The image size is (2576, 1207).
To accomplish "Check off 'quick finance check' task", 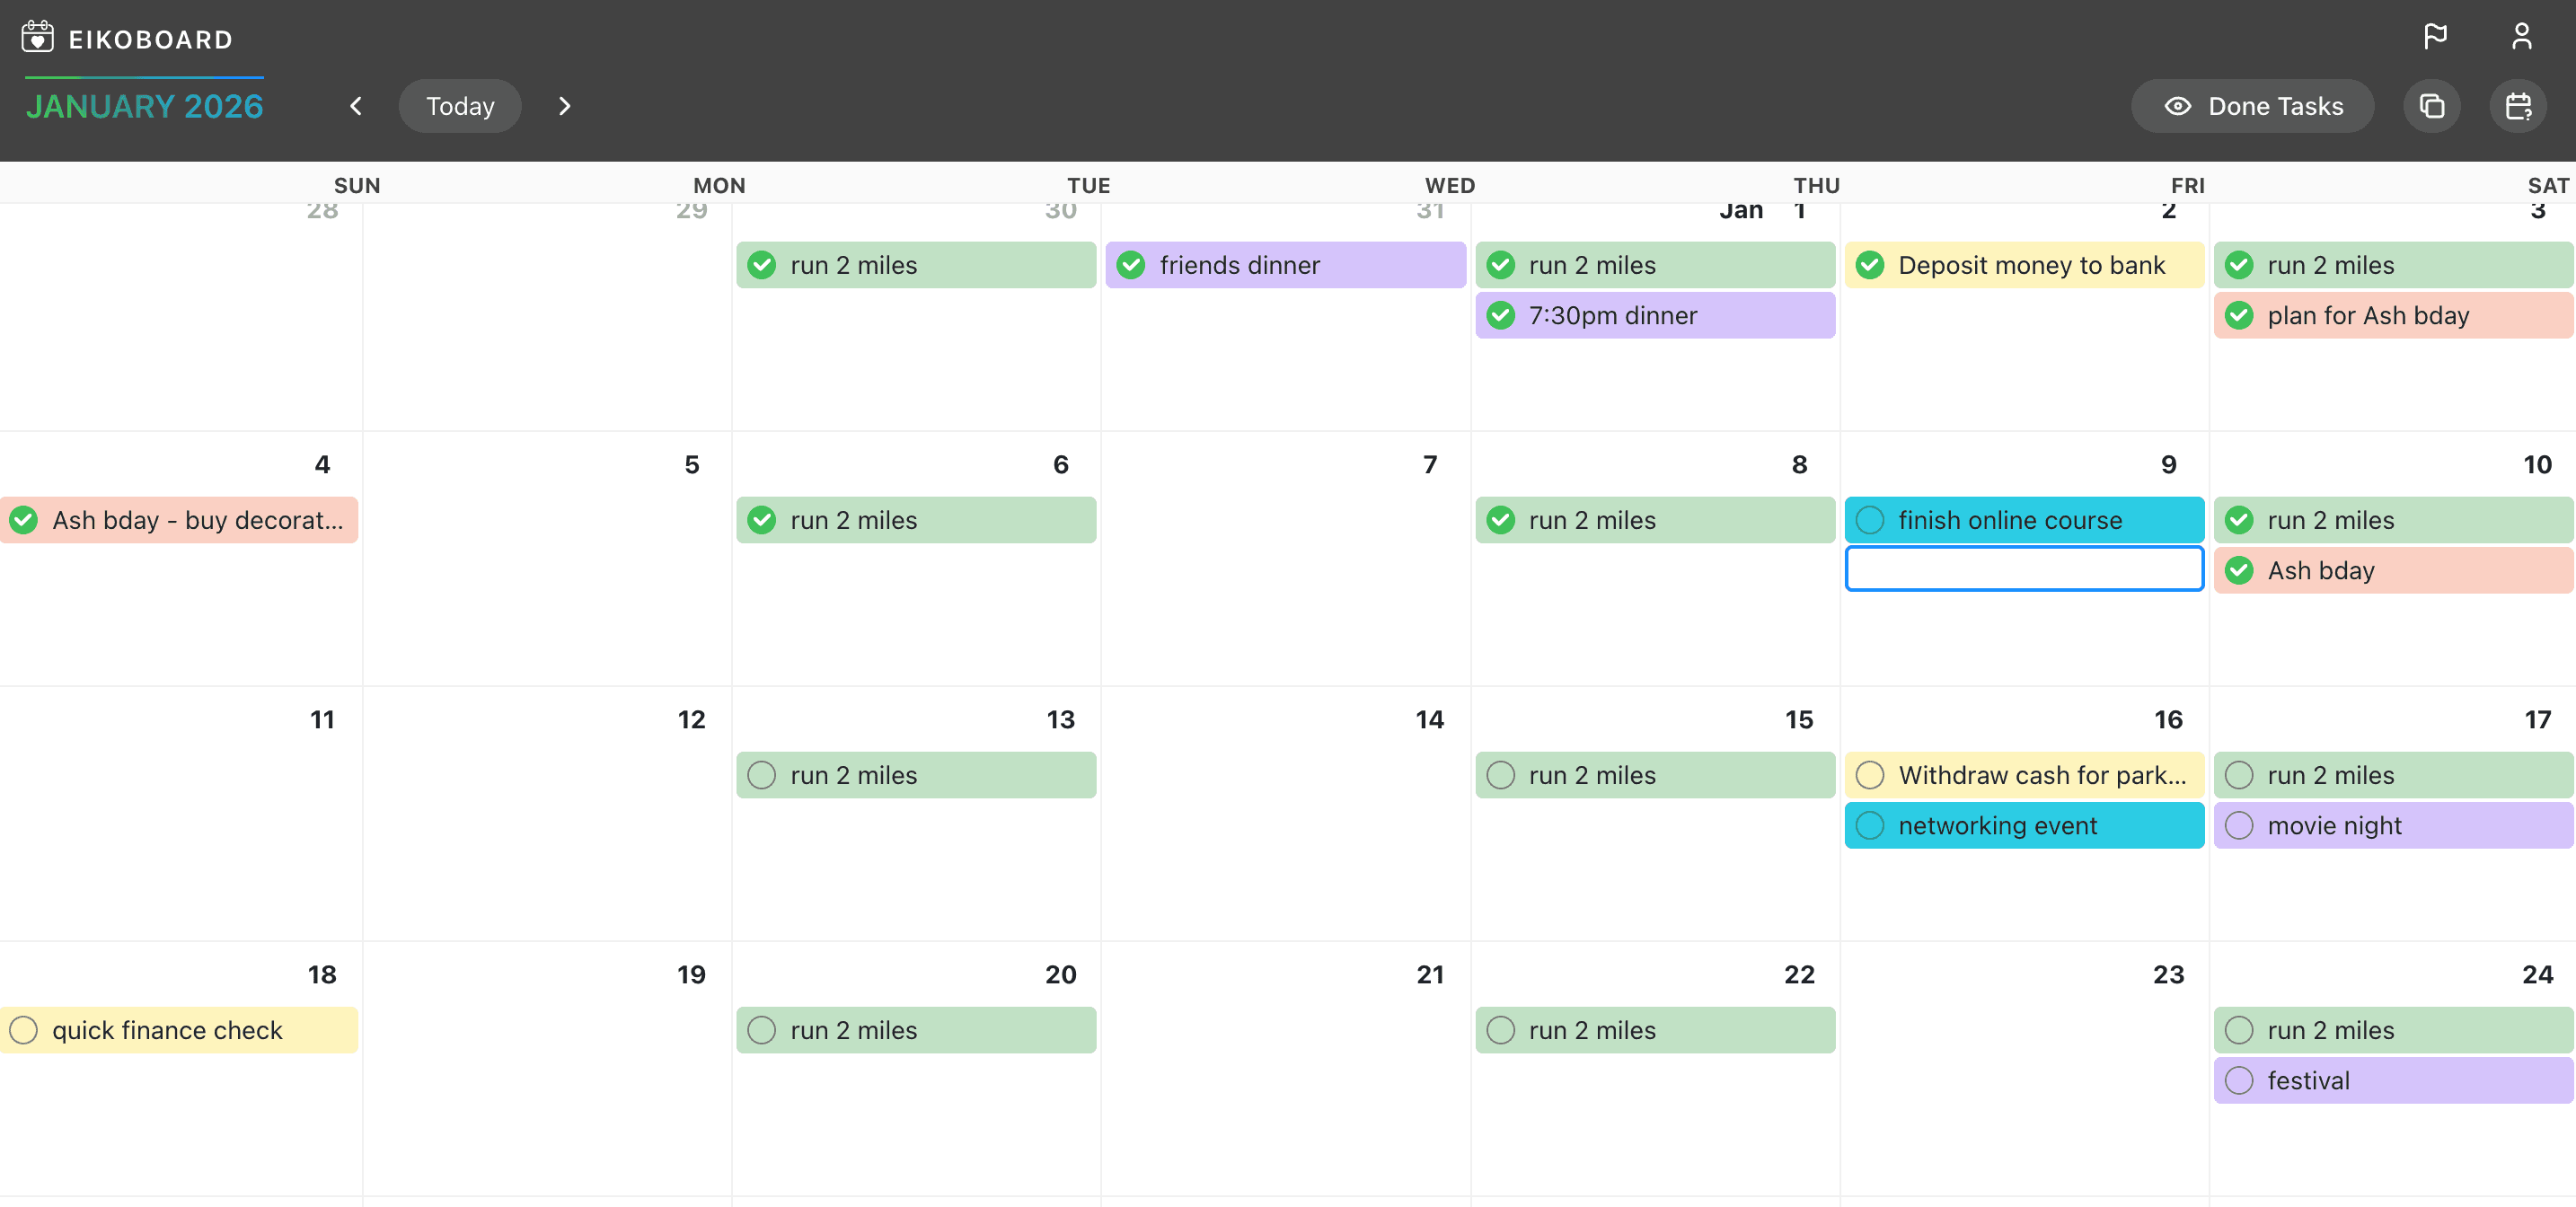I will point(24,1030).
